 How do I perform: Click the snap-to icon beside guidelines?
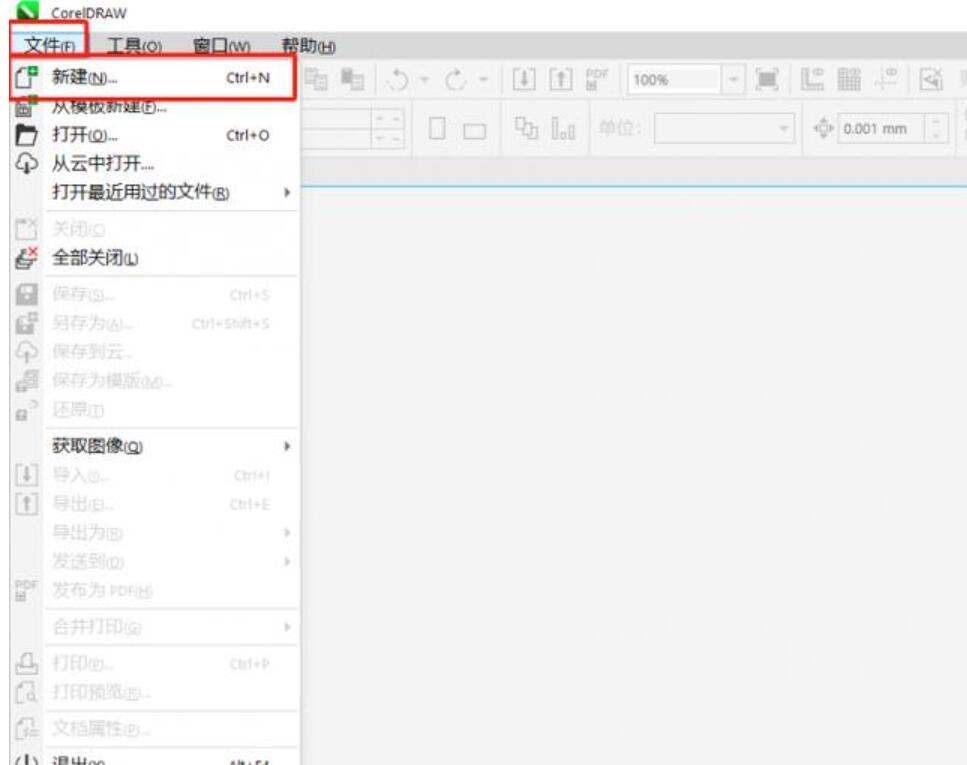(x=931, y=79)
